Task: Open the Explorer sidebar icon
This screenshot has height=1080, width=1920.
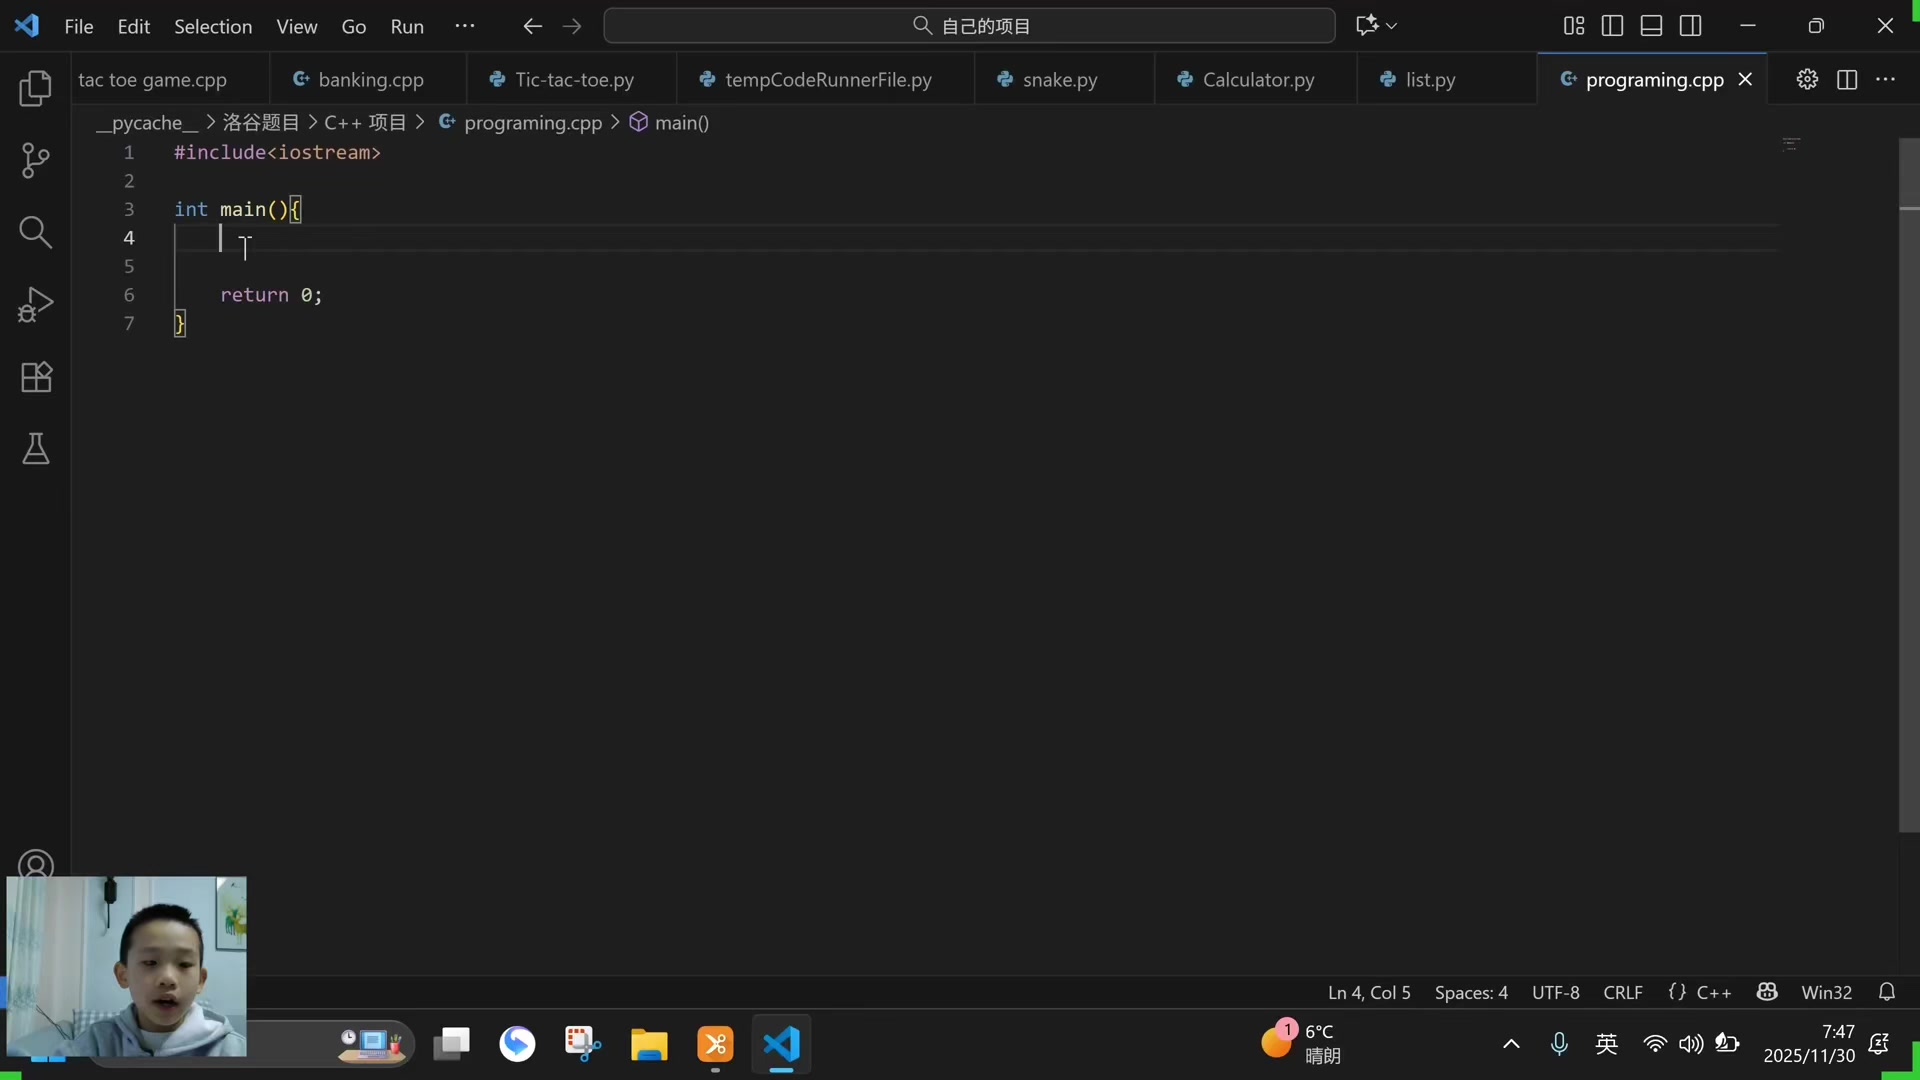Action: 36,88
